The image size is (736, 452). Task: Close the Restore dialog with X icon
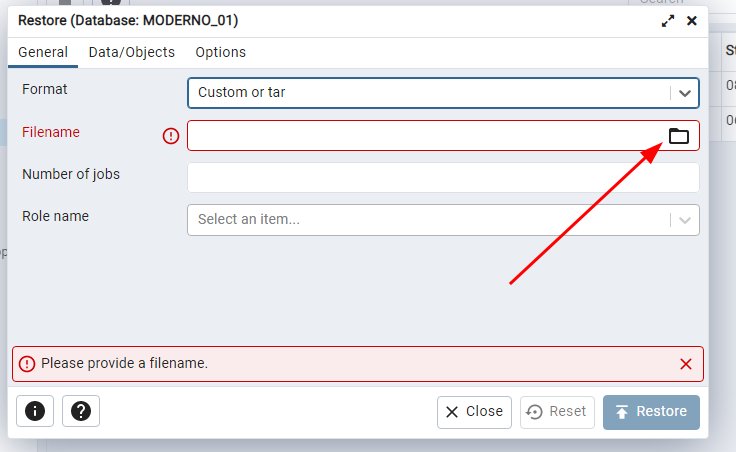click(x=691, y=21)
